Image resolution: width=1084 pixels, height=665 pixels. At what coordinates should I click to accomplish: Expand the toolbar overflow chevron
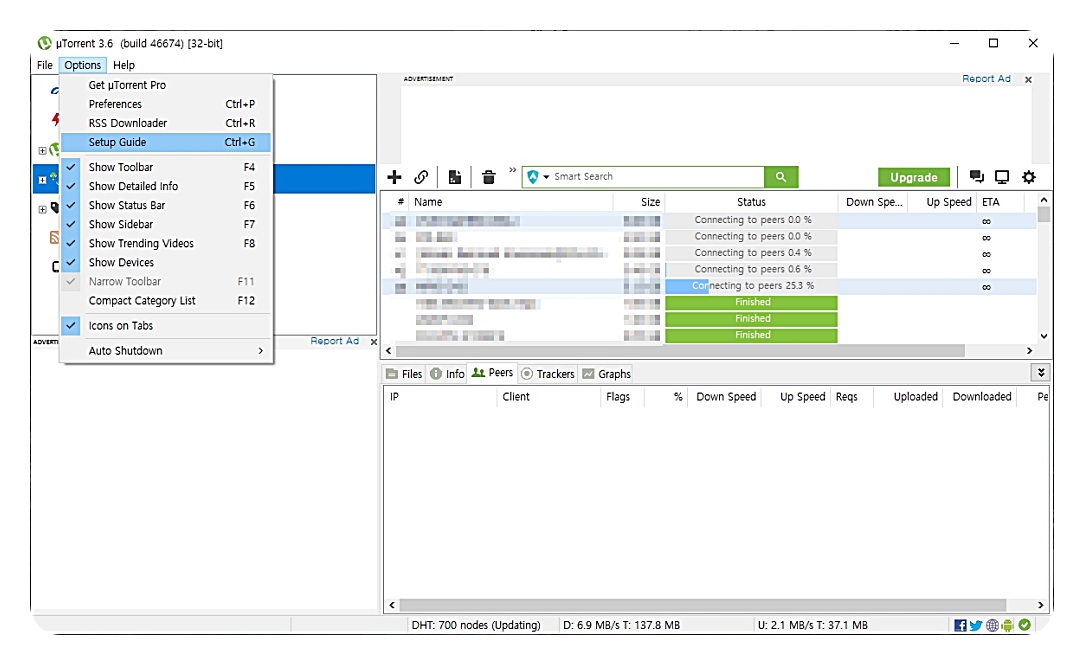pos(512,169)
